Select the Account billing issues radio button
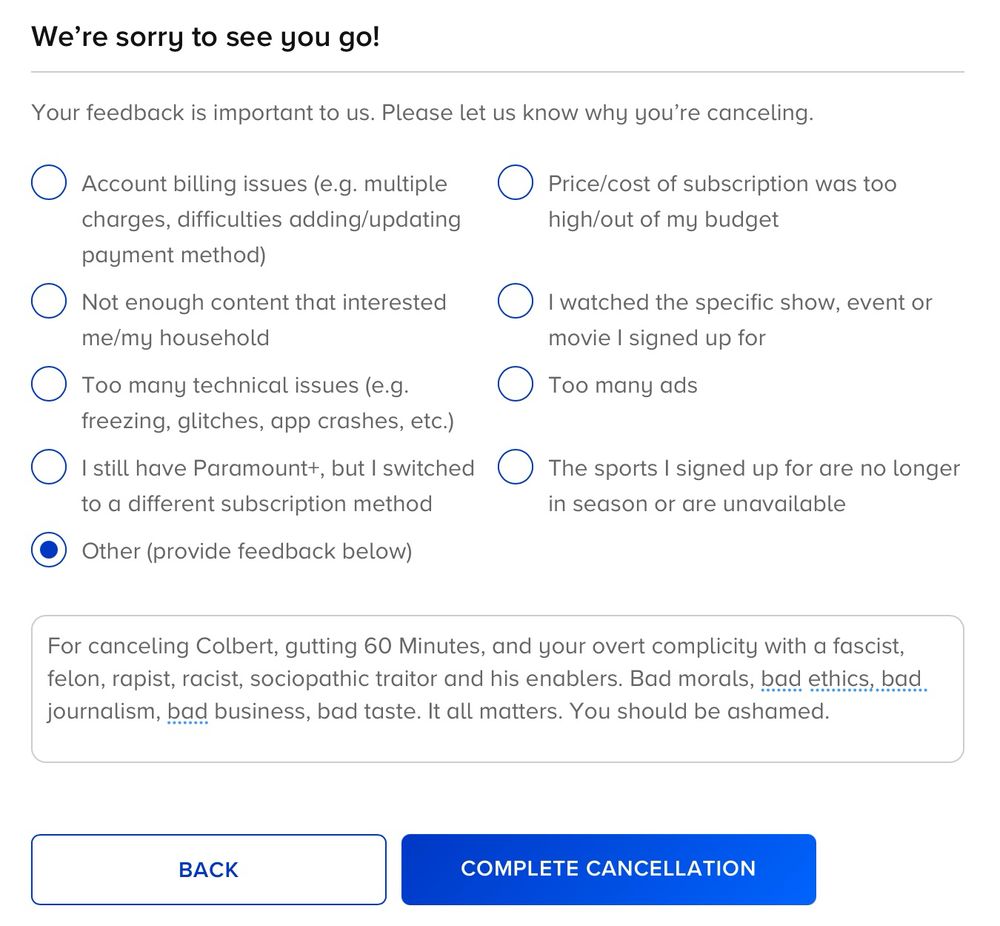Image resolution: width=1000 pixels, height=926 pixels. click(49, 184)
